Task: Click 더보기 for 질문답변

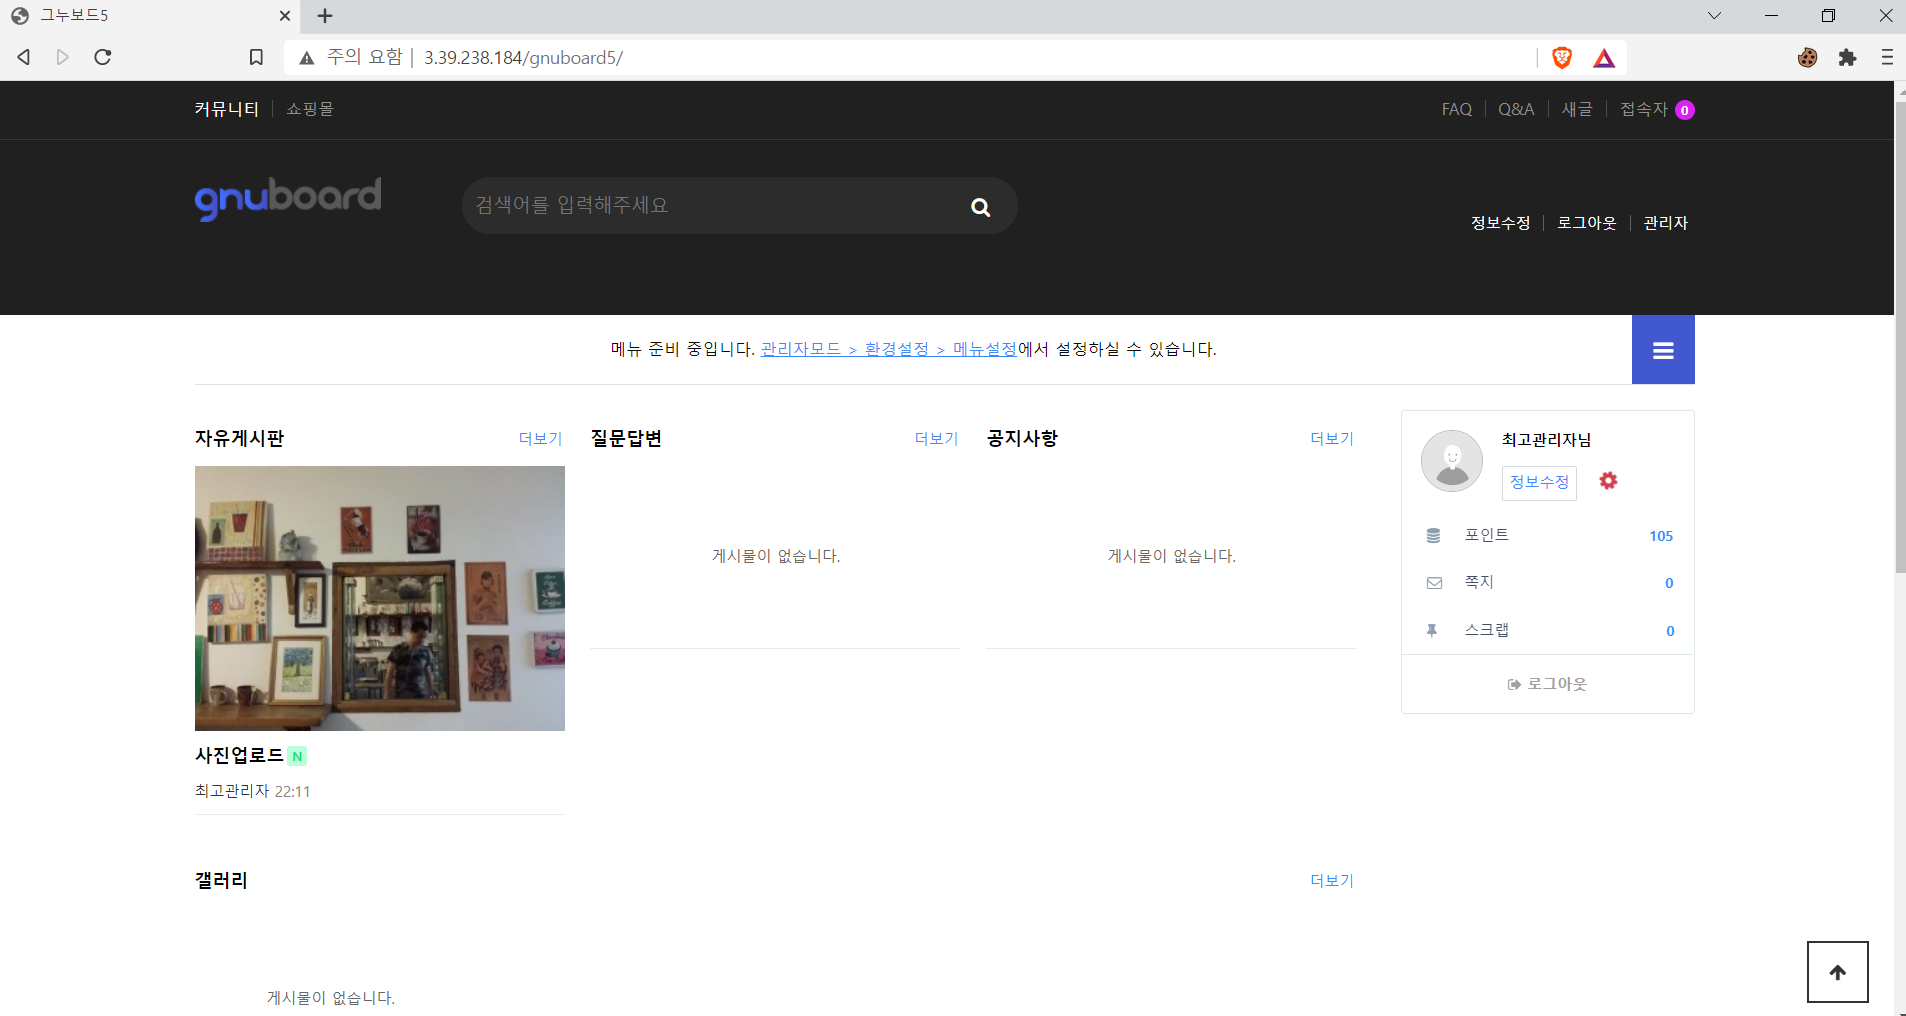Action: pos(937,439)
